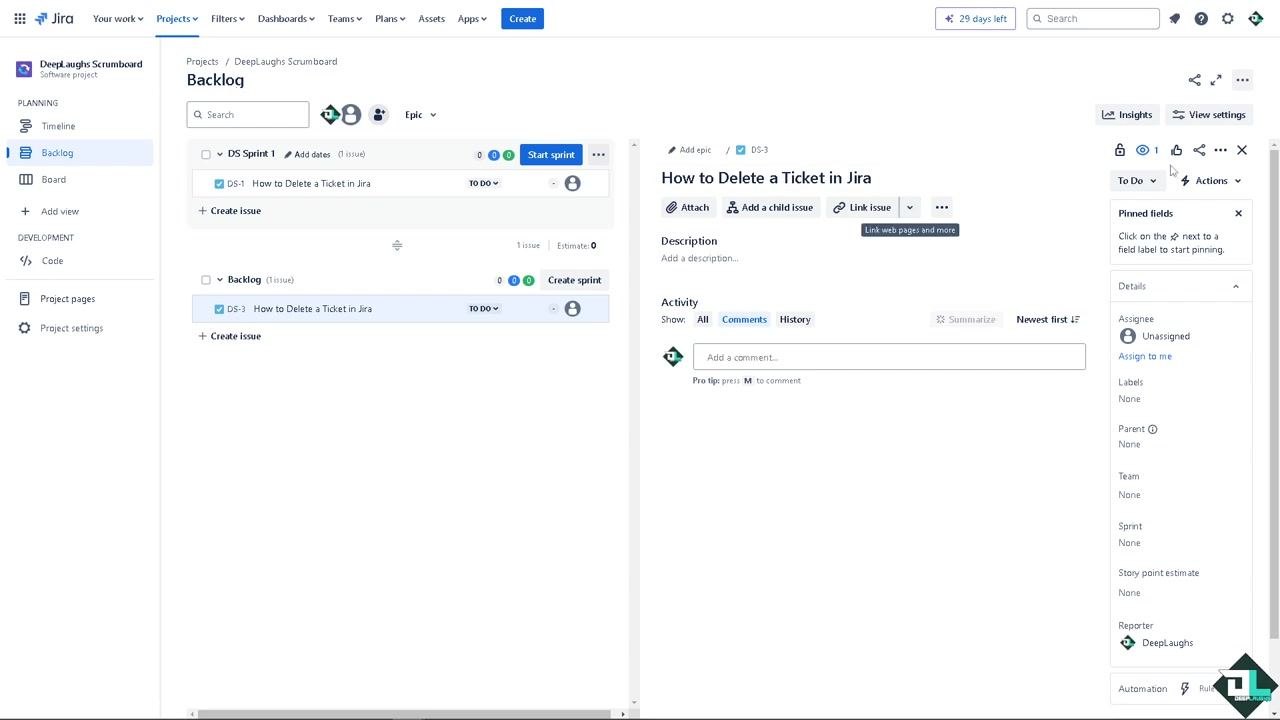Show History activity tab
This screenshot has width=1280, height=720.
click(x=795, y=320)
